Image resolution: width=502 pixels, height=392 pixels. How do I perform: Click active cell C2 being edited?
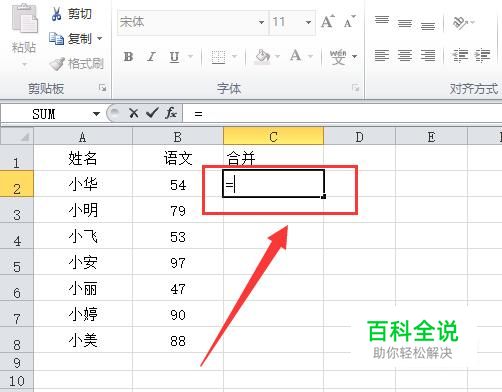click(x=273, y=184)
